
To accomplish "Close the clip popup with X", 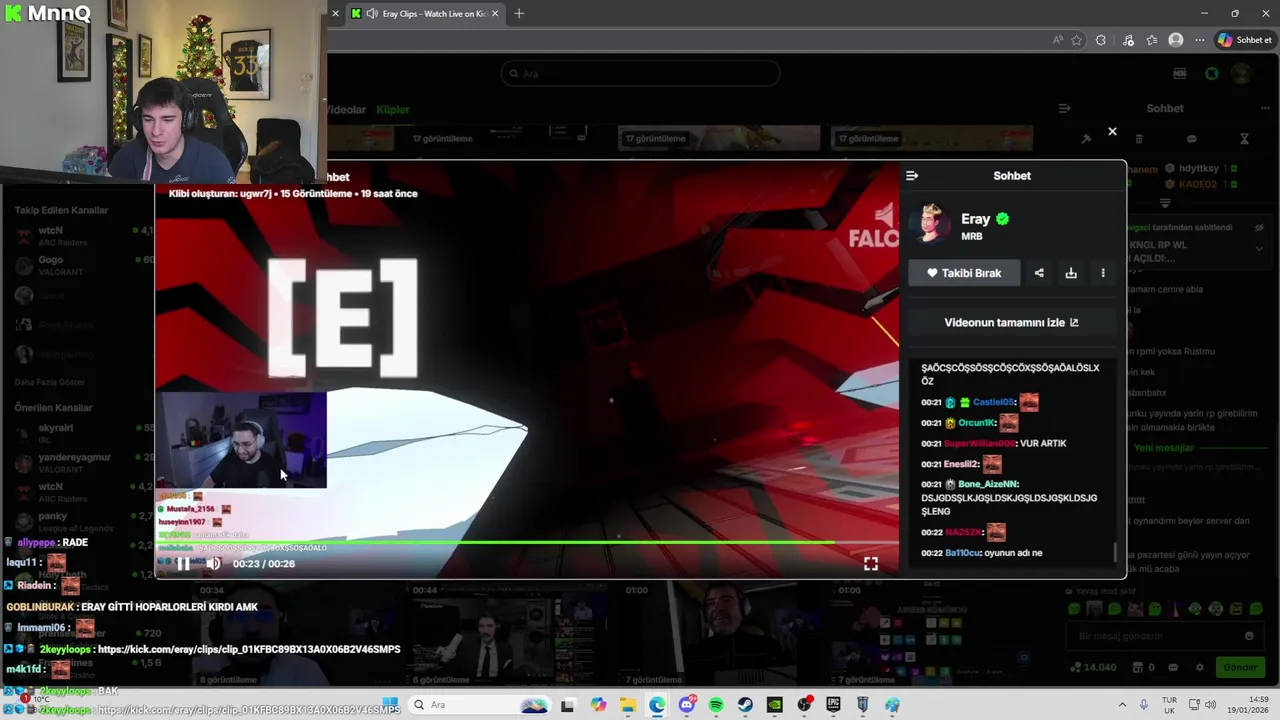I will pos(1112,131).
